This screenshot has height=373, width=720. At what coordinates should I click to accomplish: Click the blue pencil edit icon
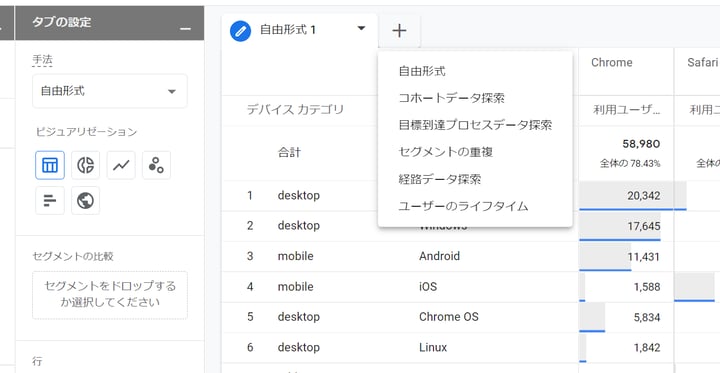[x=240, y=31]
